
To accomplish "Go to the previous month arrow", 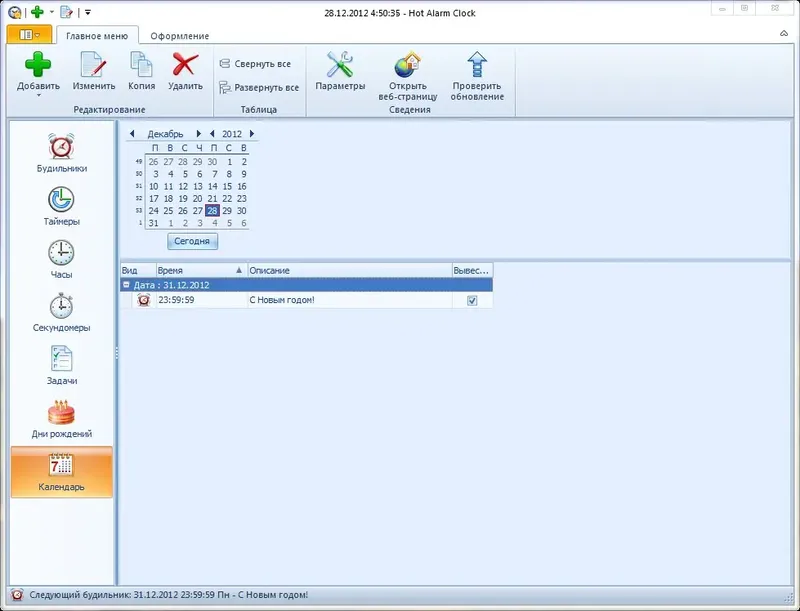I will point(132,134).
